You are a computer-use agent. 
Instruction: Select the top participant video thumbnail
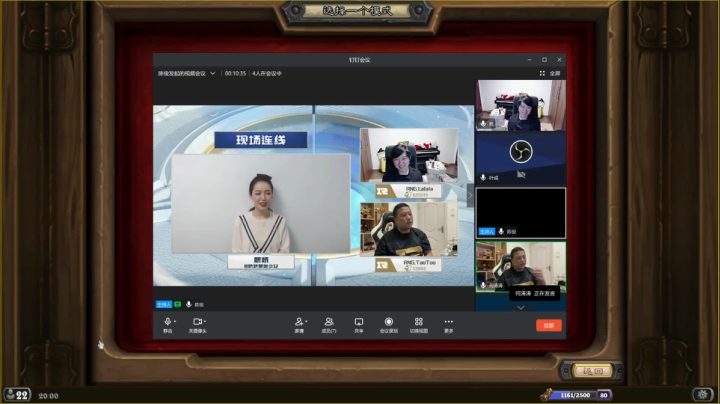tap(521, 106)
